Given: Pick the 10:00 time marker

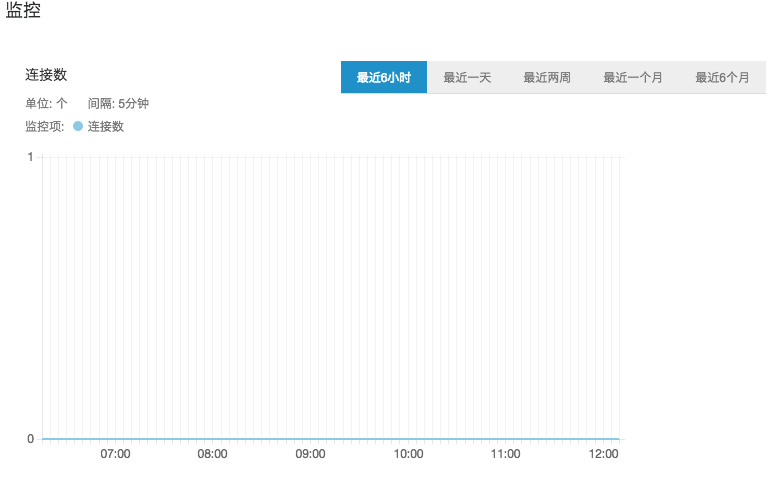Looking at the screenshot, I should (408, 454).
